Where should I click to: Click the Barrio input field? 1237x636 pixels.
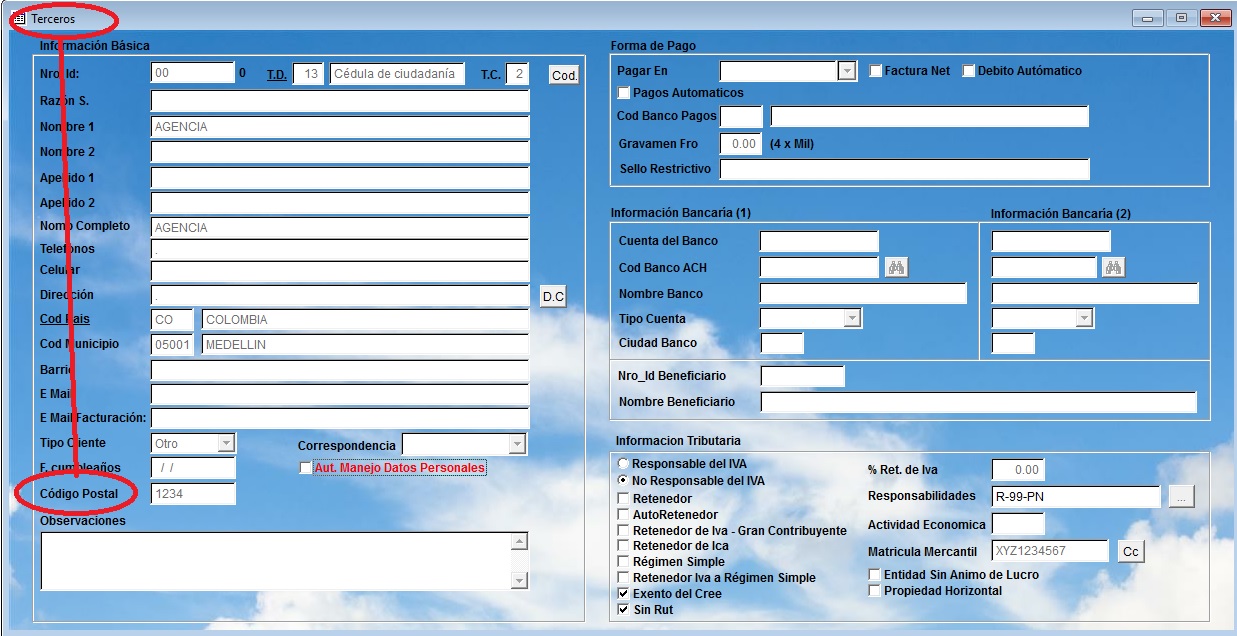pyautogui.click(x=340, y=370)
